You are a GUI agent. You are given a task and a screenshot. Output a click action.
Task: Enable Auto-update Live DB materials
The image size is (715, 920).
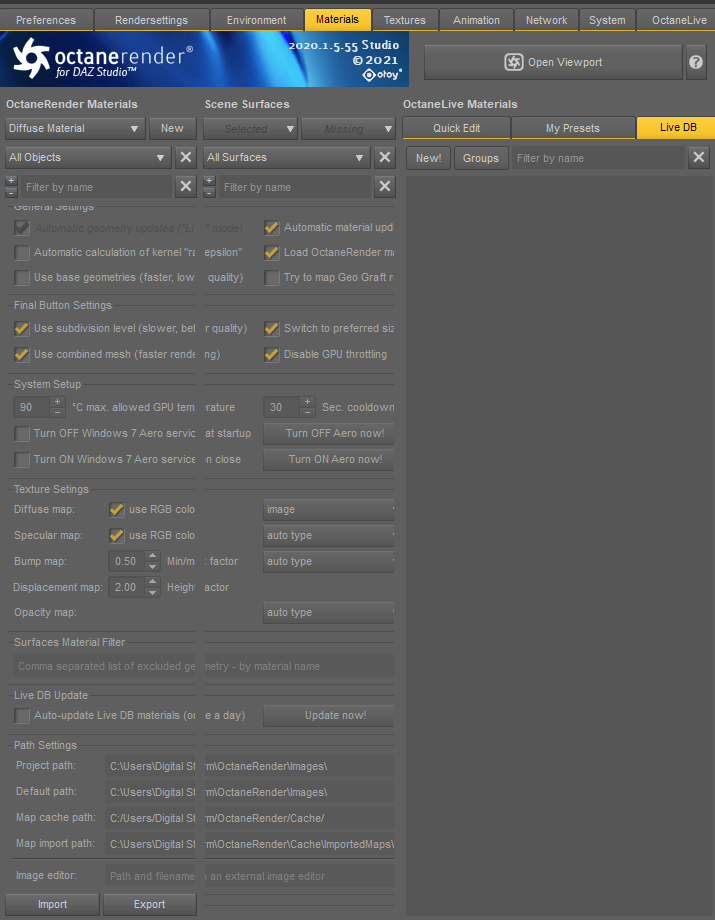[x=22, y=716]
